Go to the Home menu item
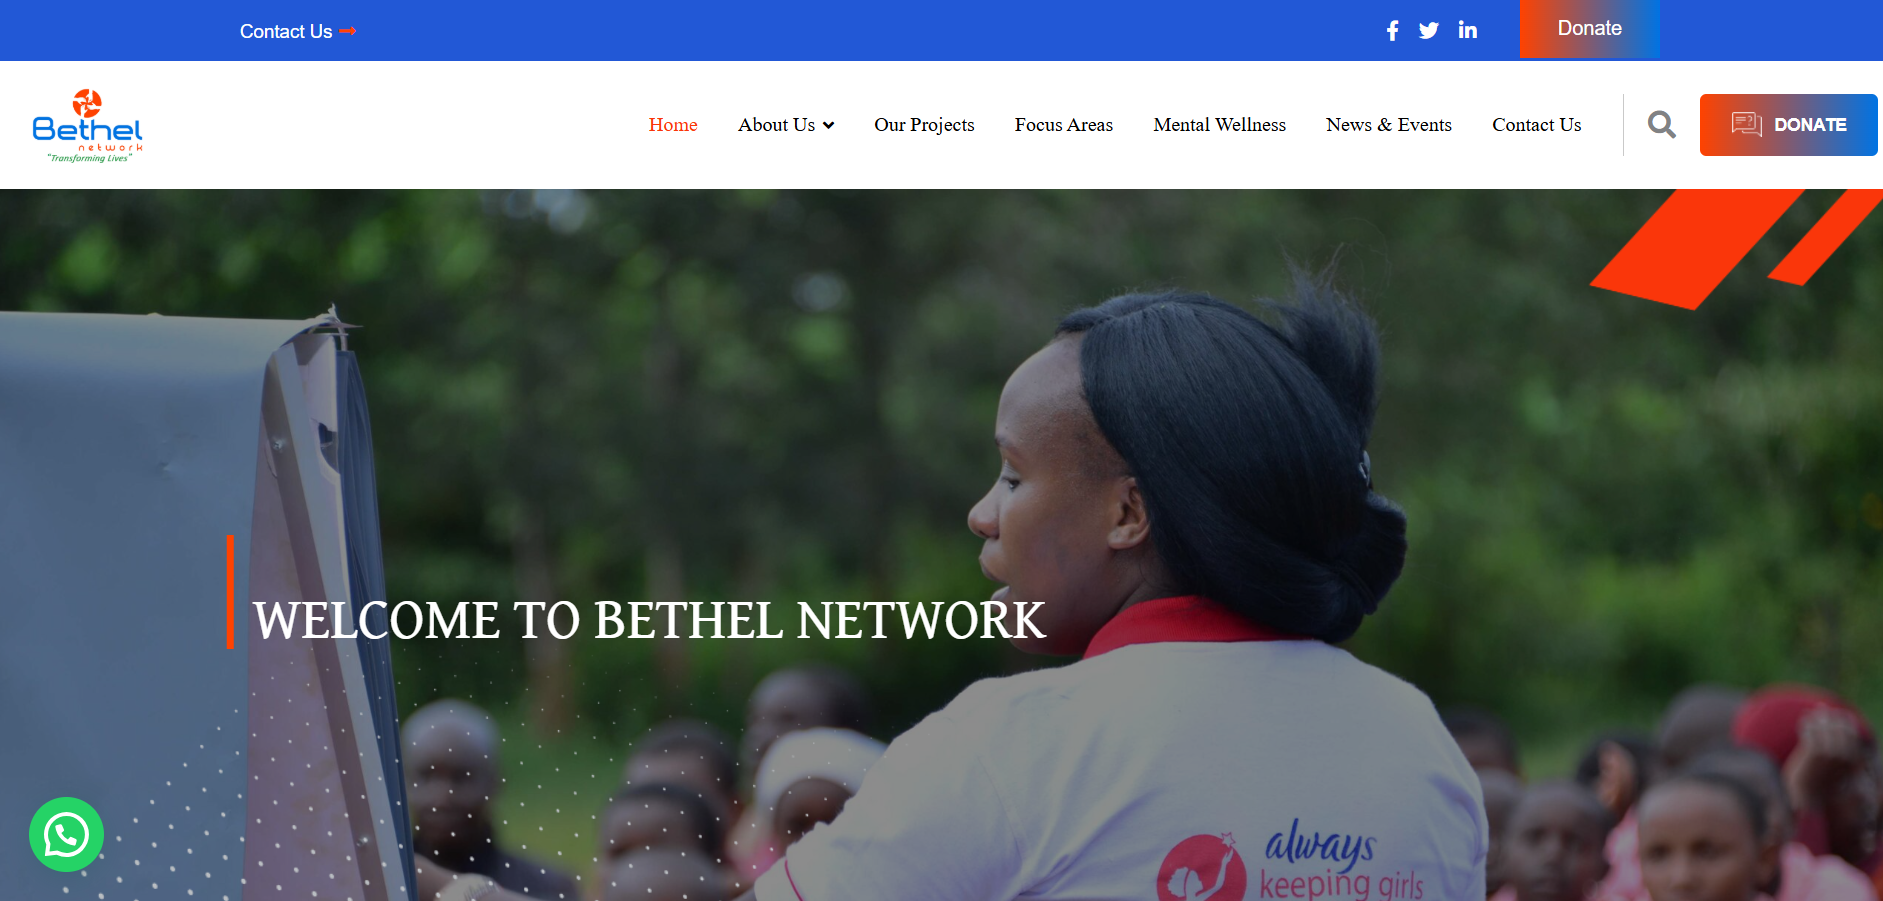1883x901 pixels. [673, 125]
